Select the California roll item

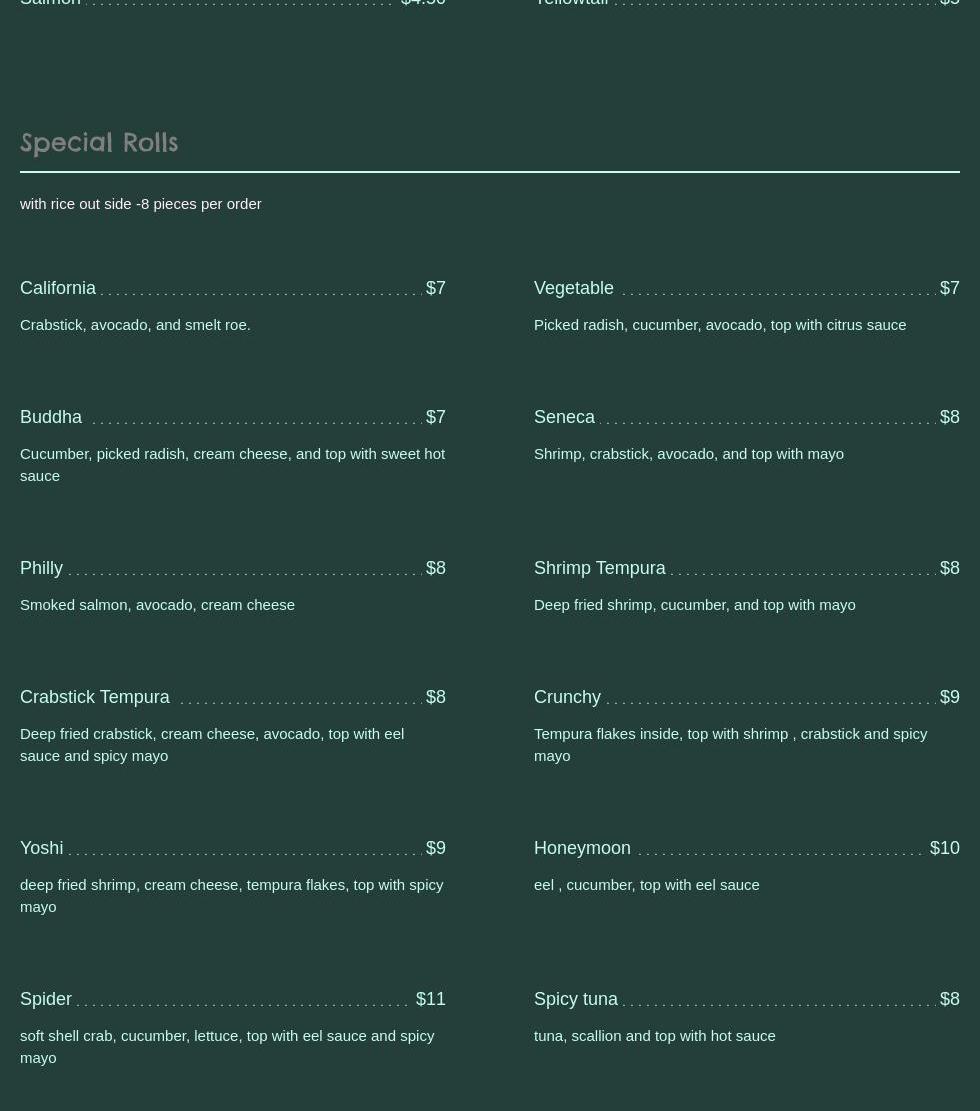coord(58,288)
